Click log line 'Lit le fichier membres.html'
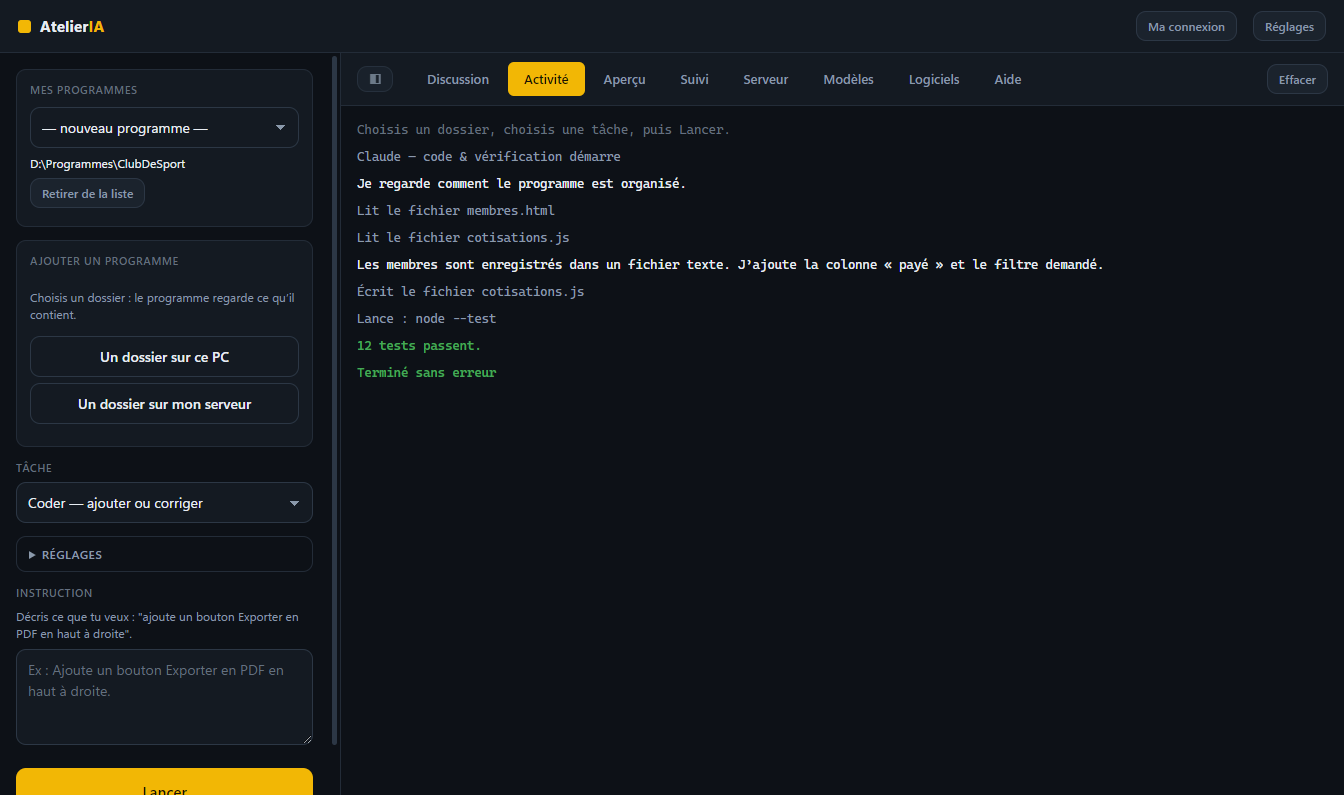 pyautogui.click(x=455, y=211)
